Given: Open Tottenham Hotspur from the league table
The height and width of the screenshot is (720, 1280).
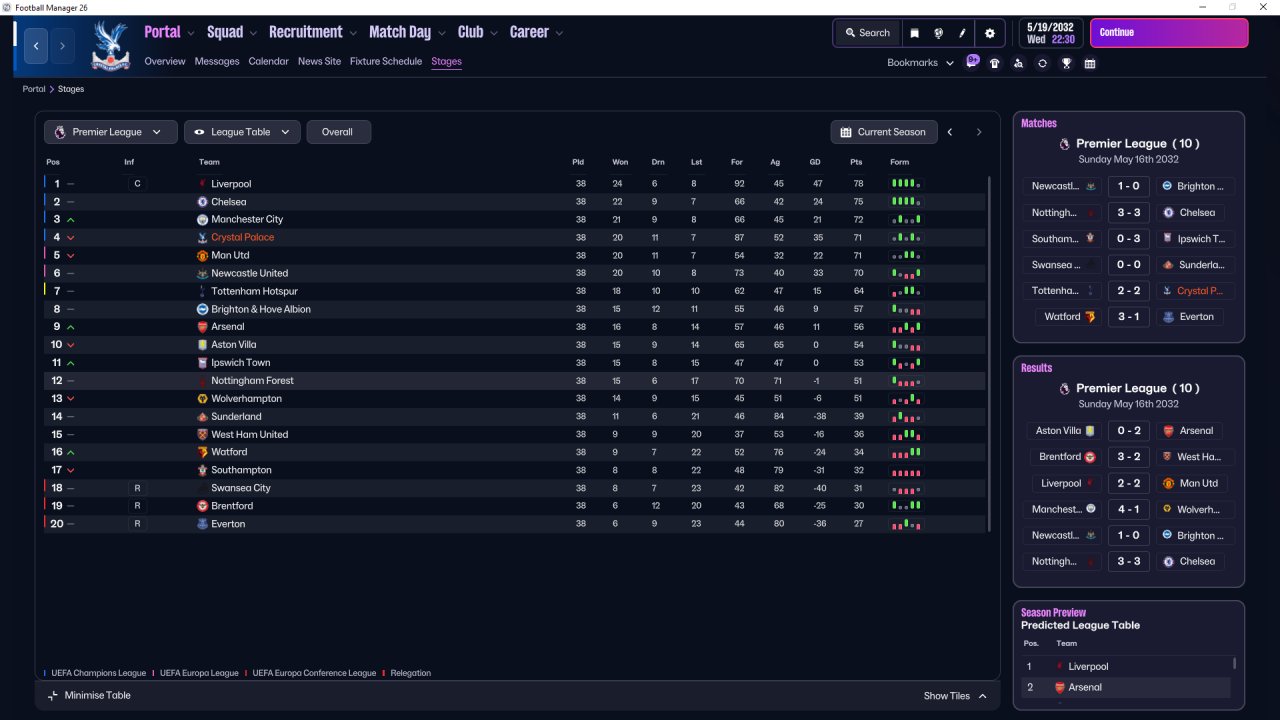Looking at the screenshot, I should (255, 291).
